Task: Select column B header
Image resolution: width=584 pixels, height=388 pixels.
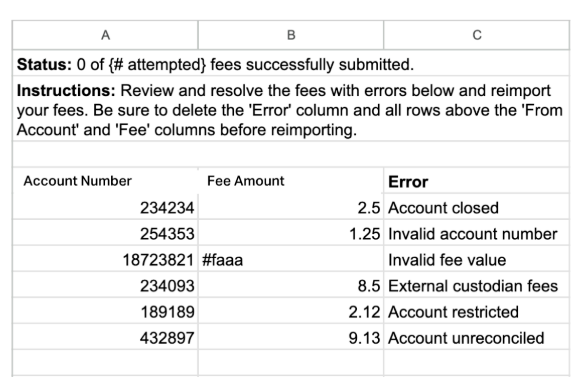Action: coord(291,35)
